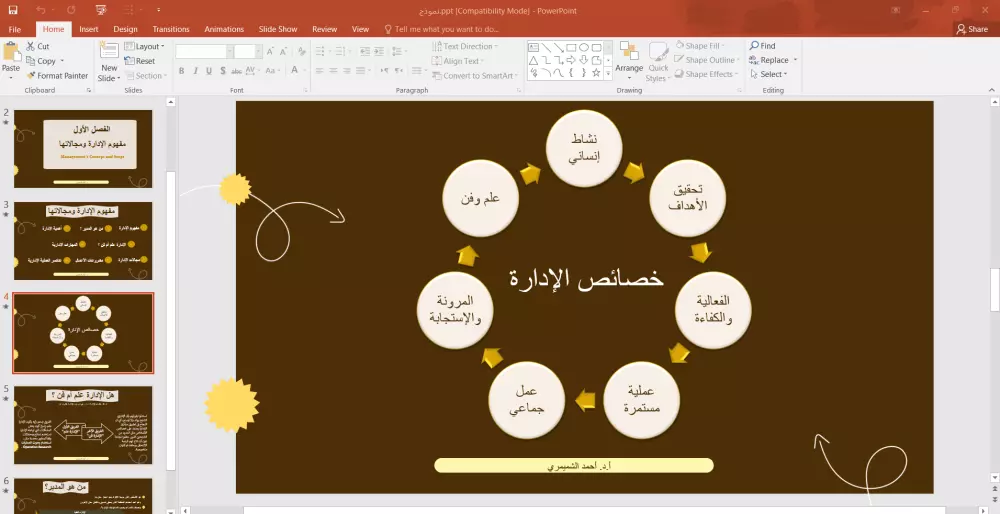Start slide show from beginning quick access icon

pos(100,10)
